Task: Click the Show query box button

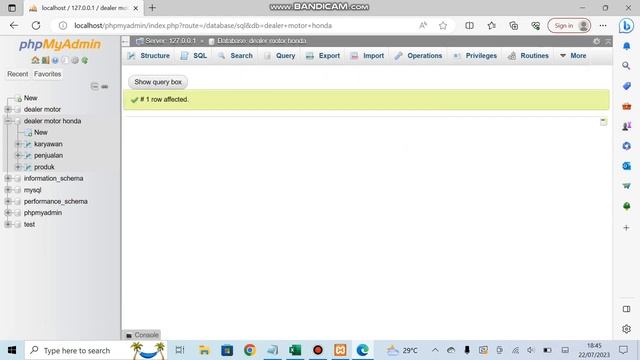Action: [158, 82]
